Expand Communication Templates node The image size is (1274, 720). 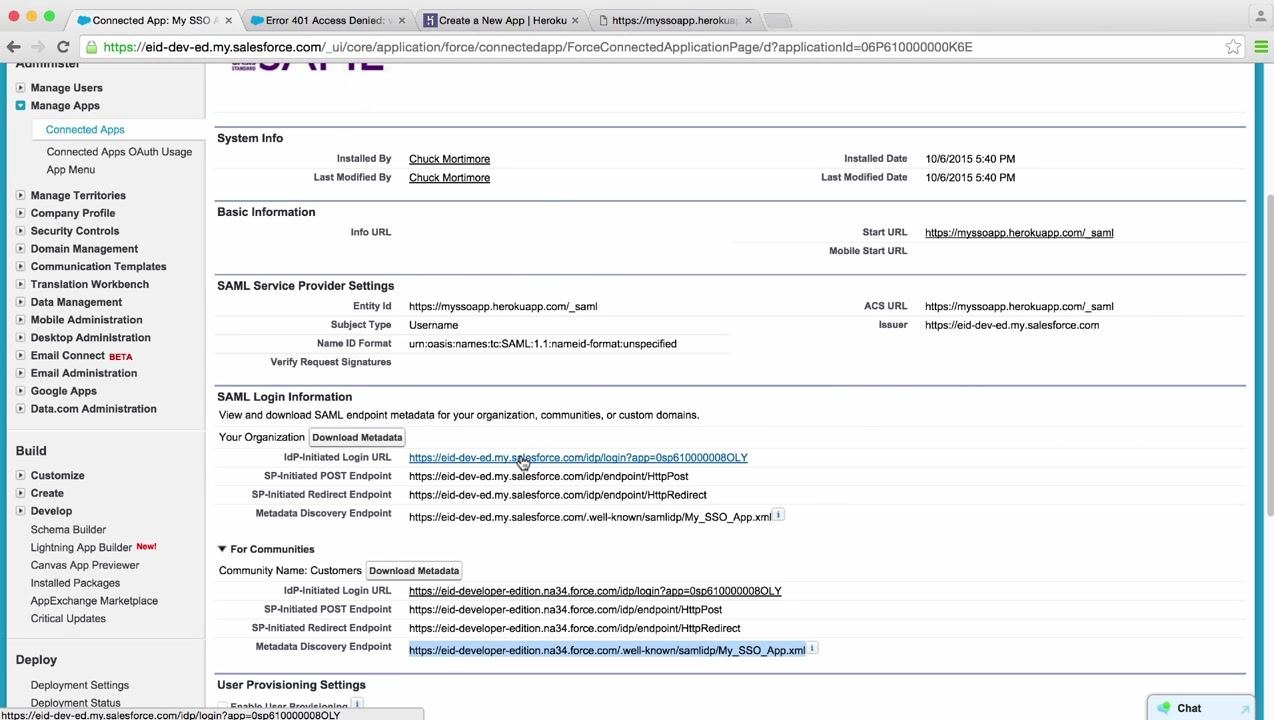click(20, 267)
